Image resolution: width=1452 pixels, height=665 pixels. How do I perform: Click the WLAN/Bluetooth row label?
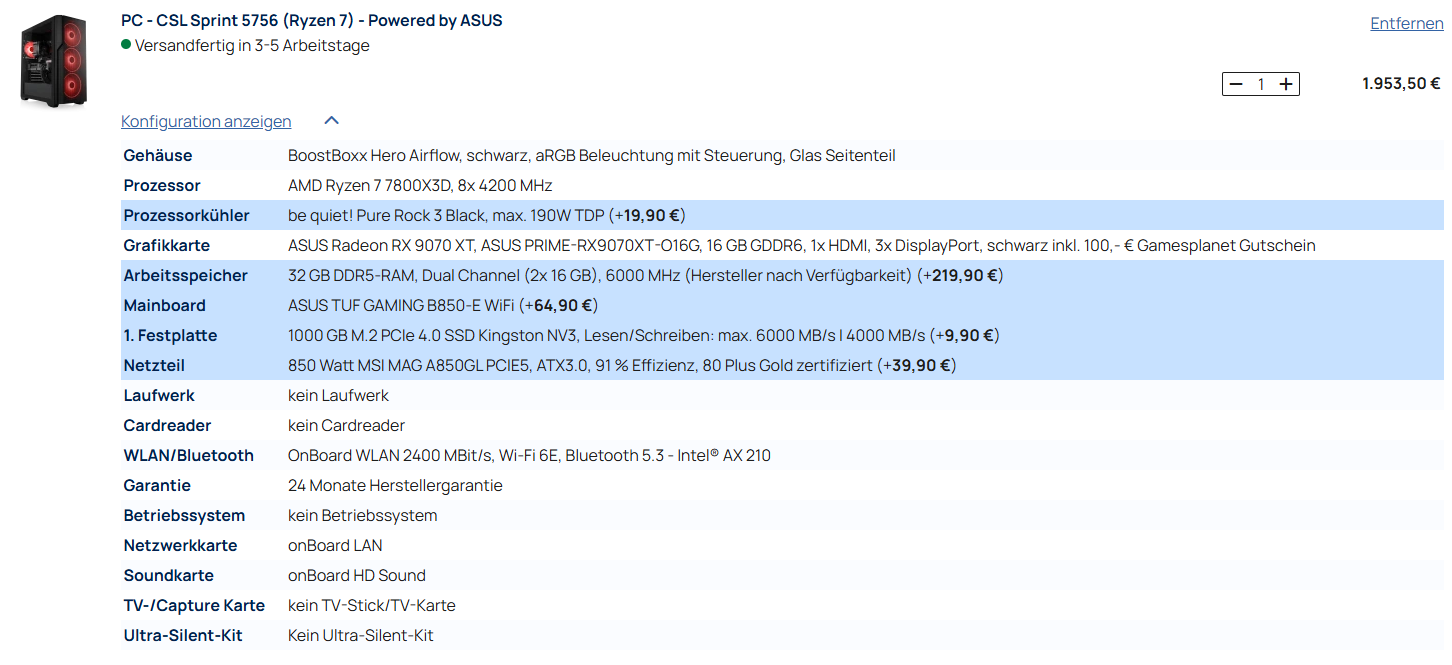pyautogui.click(x=188, y=455)
